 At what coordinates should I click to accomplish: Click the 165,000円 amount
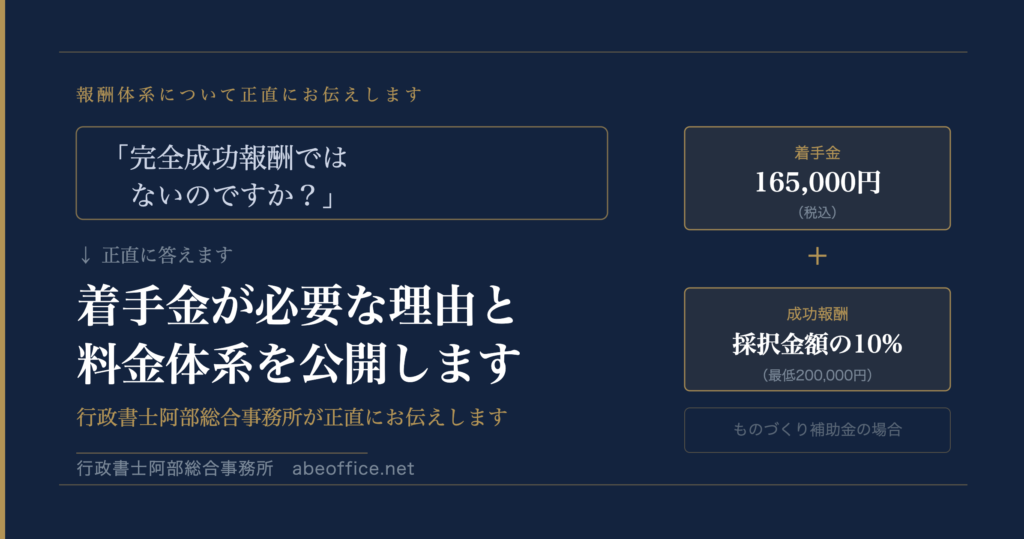(817, 182)
